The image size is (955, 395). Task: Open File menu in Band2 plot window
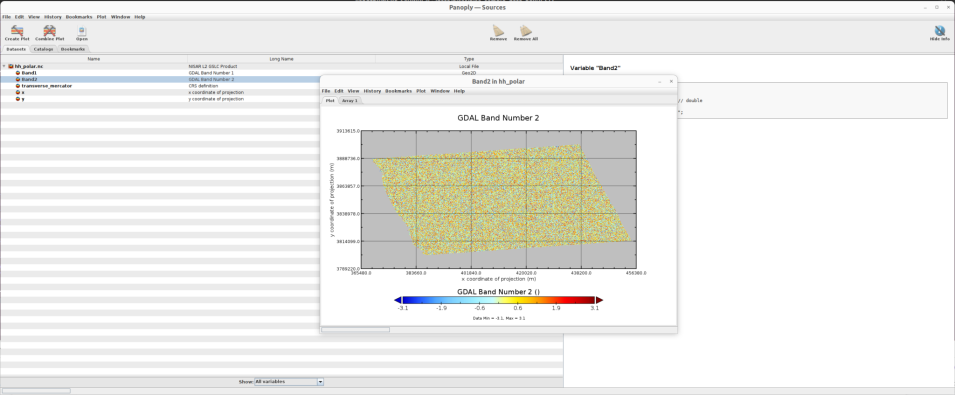pos(326,91)
